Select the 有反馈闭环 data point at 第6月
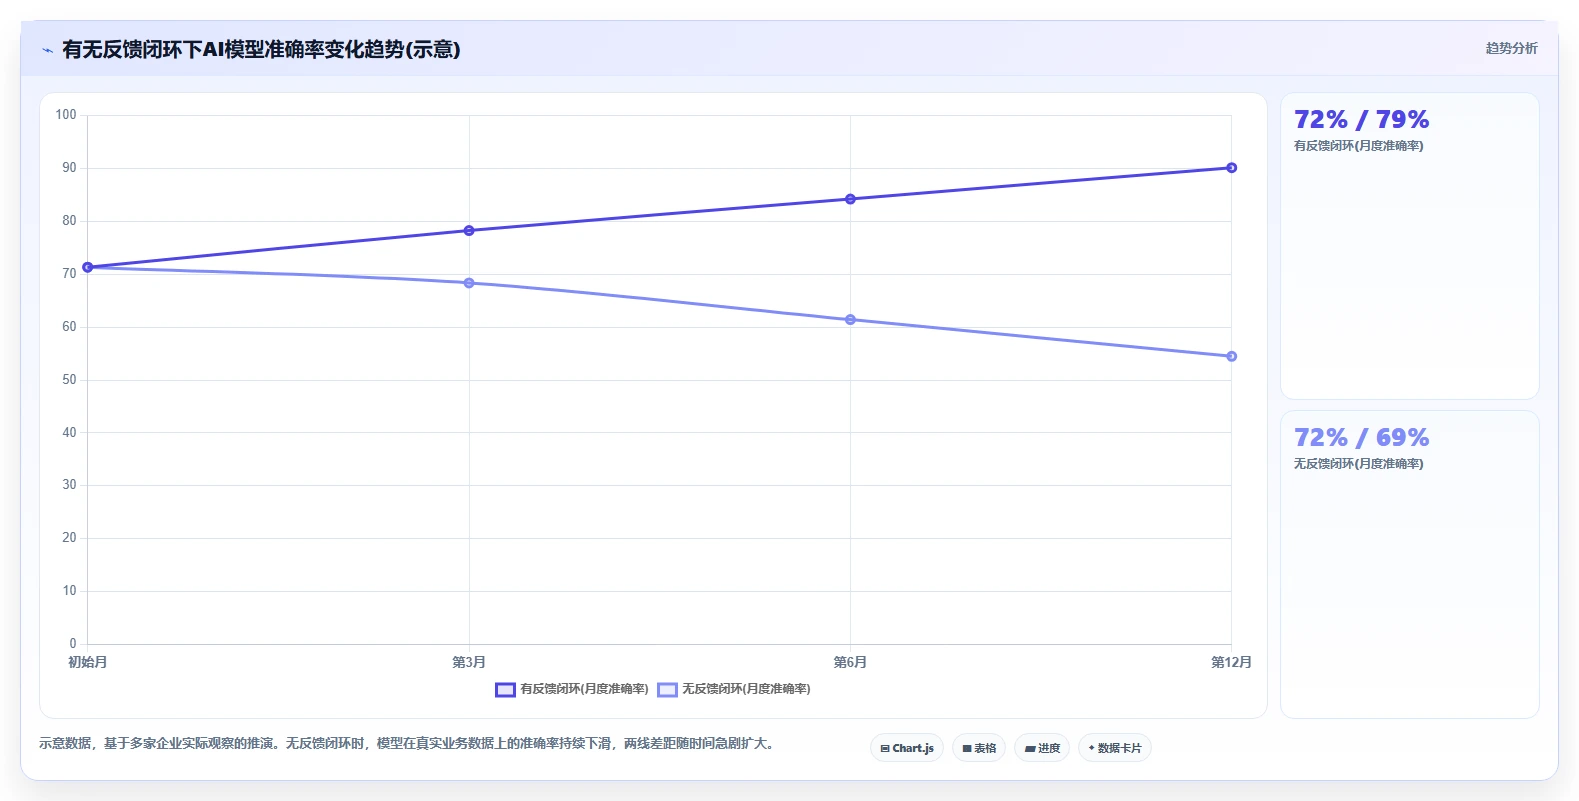This screenshot has height=801, width=1579. 850,199
